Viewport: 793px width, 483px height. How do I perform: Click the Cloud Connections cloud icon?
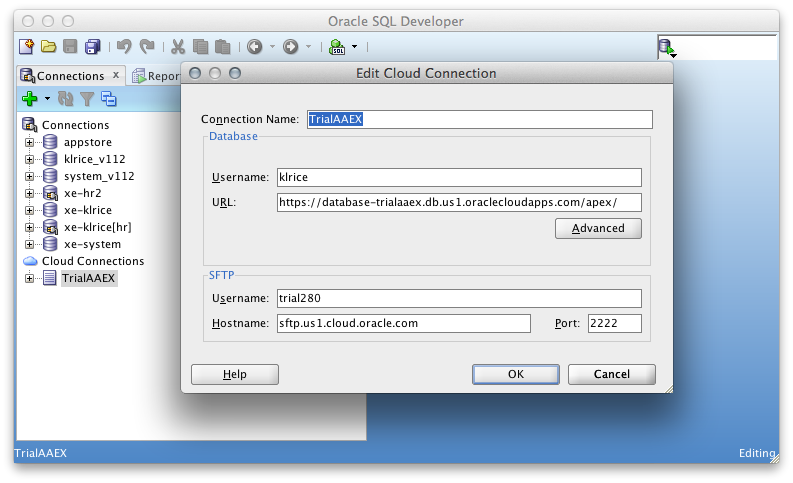[x=30, y=261]
